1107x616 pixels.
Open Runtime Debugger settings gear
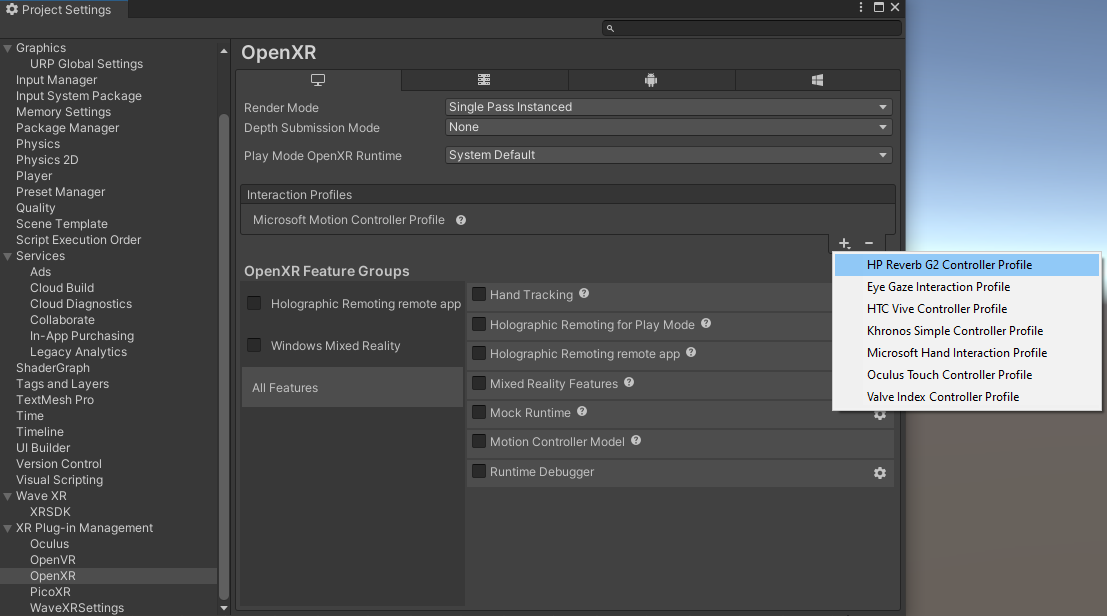[880, 473]
